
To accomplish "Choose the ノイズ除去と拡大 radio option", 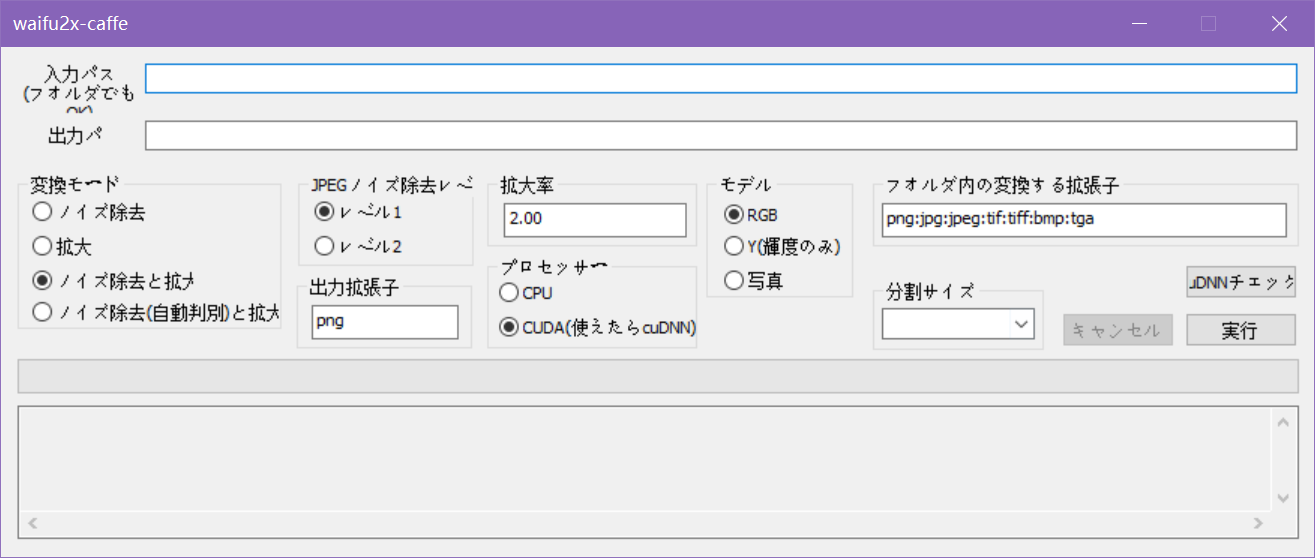I will pos(113,279).
